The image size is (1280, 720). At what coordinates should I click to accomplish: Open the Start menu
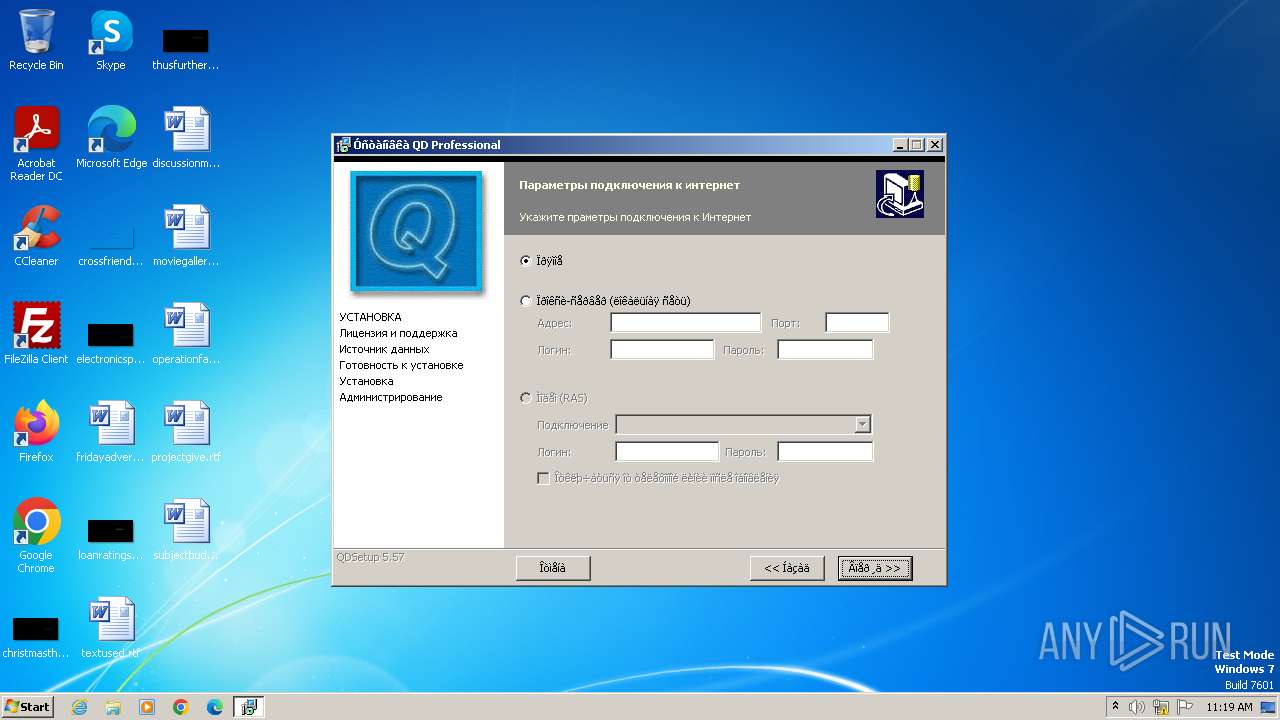pyautogui.click(x=28, y=707)
